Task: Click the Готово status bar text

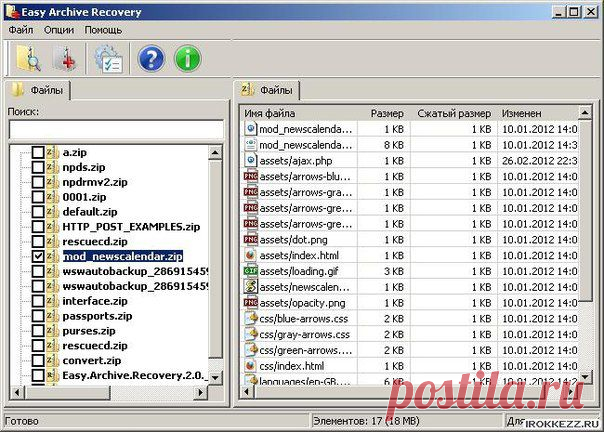Action: 22,421
